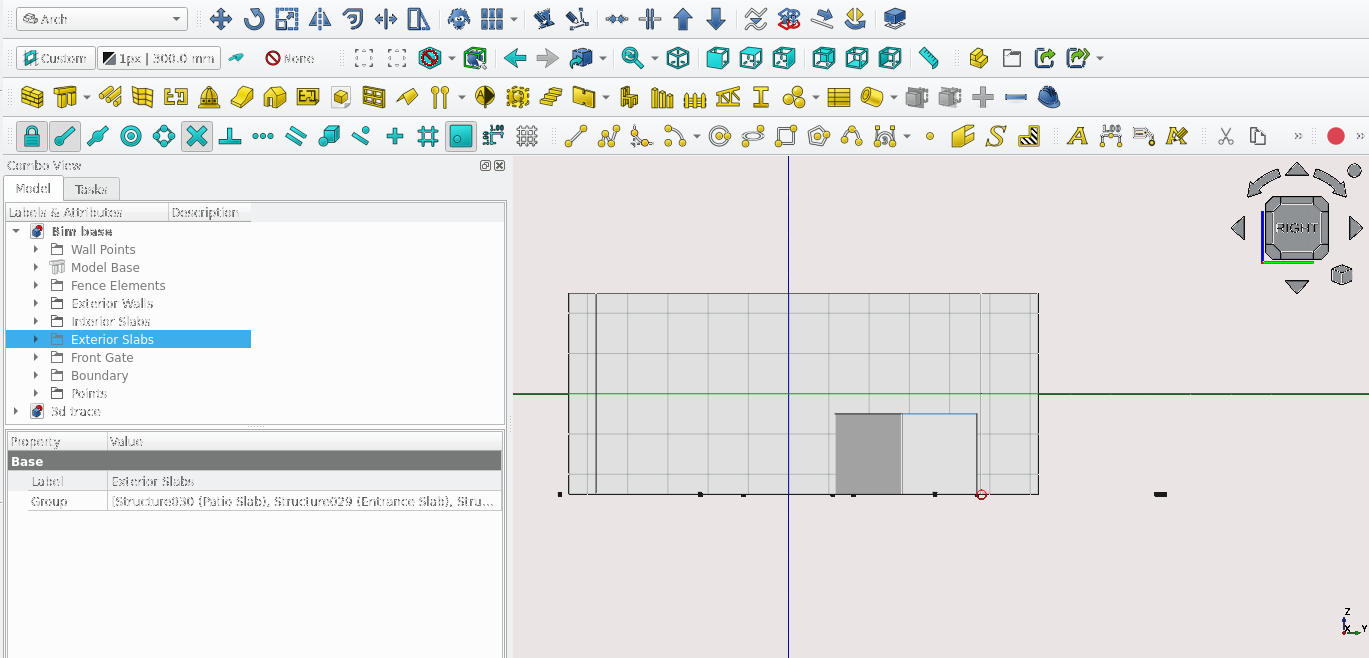Image resolution: width=1369 pixels, height=658 pixels.
Task: Select the Draft Line tool
Action: [x=575, y=136]
